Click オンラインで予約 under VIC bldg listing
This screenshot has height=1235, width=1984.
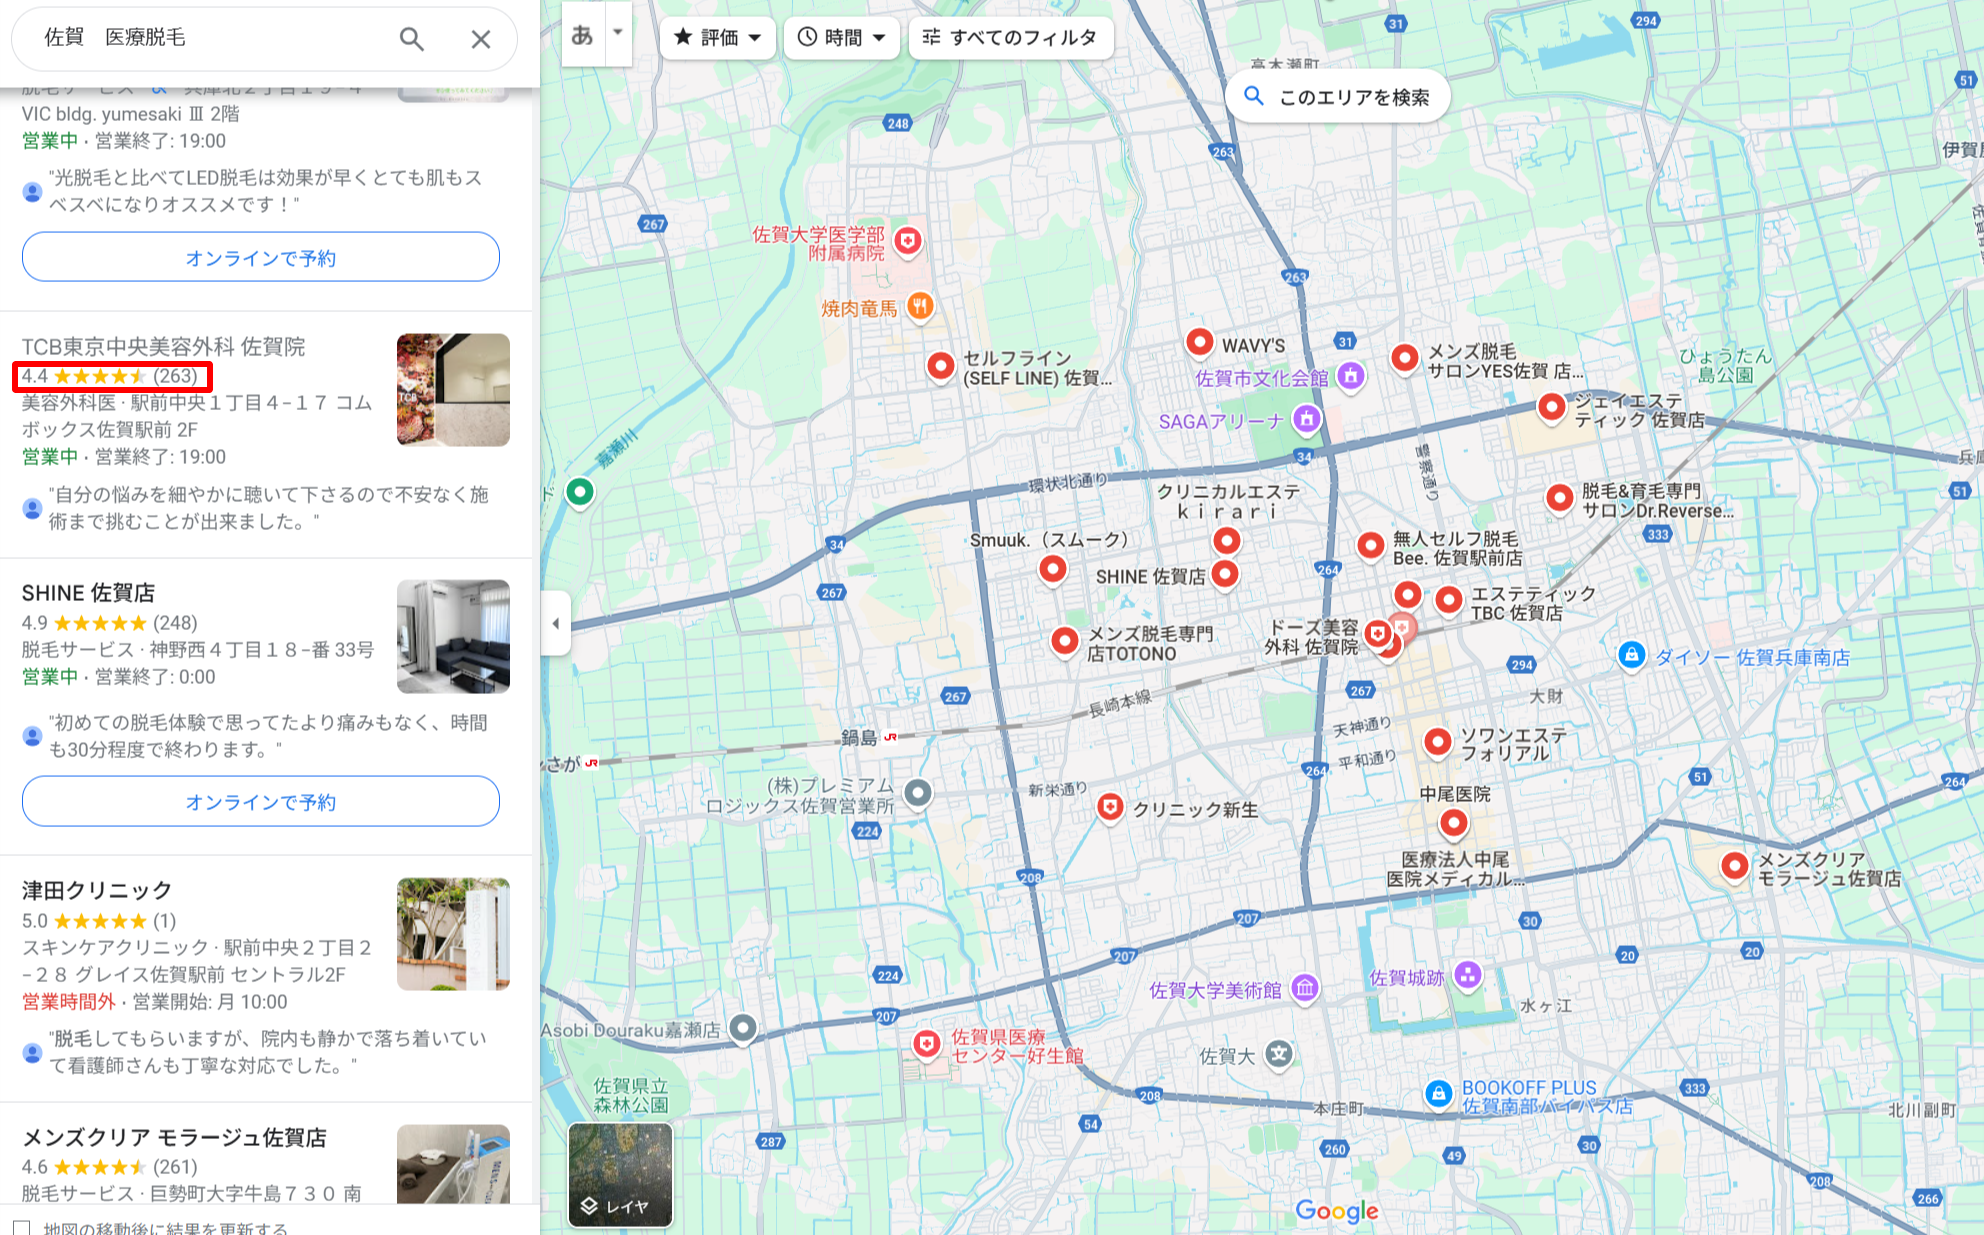pos(261,258)
